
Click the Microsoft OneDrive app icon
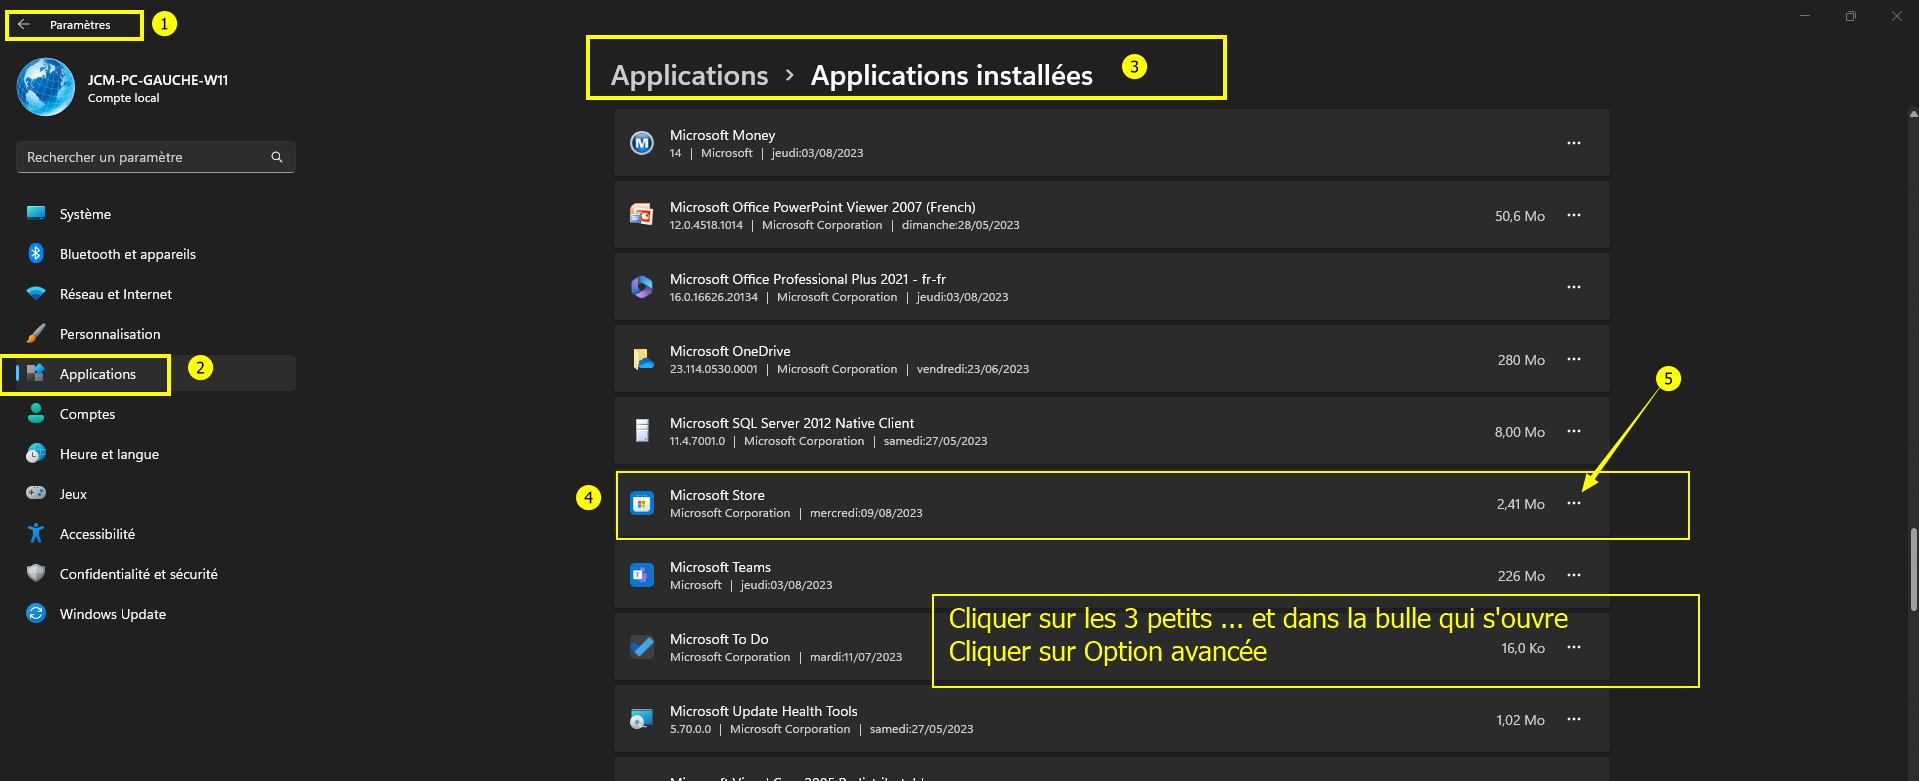[x=642, y=360]
